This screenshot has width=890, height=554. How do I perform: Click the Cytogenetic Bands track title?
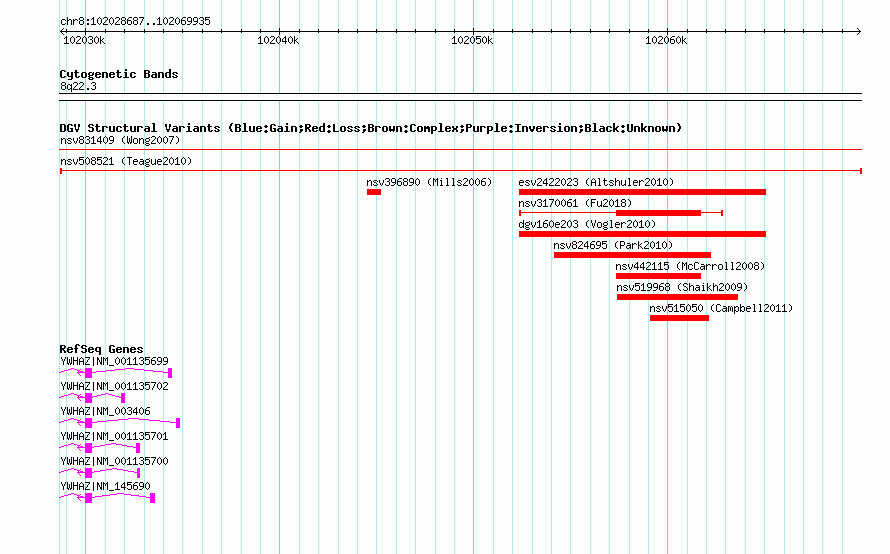[x=119, y=74]
